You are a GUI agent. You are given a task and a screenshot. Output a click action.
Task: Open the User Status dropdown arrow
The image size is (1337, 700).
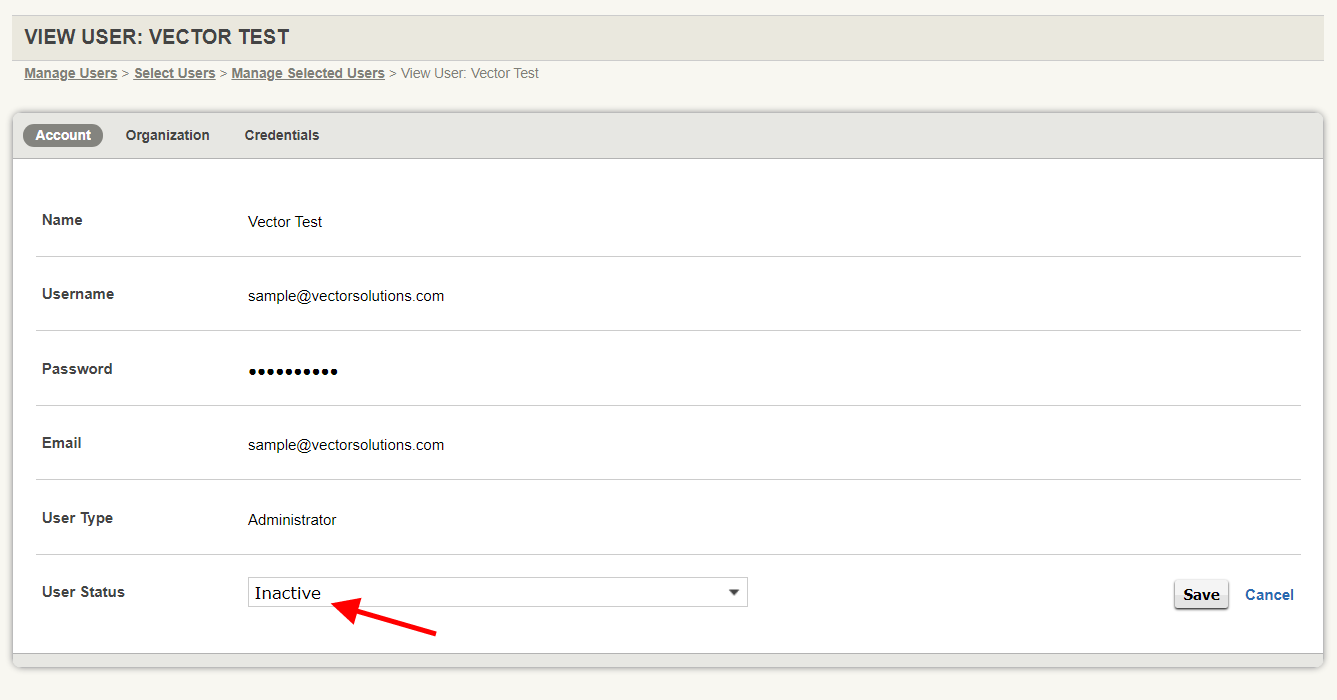pos(733,591)
